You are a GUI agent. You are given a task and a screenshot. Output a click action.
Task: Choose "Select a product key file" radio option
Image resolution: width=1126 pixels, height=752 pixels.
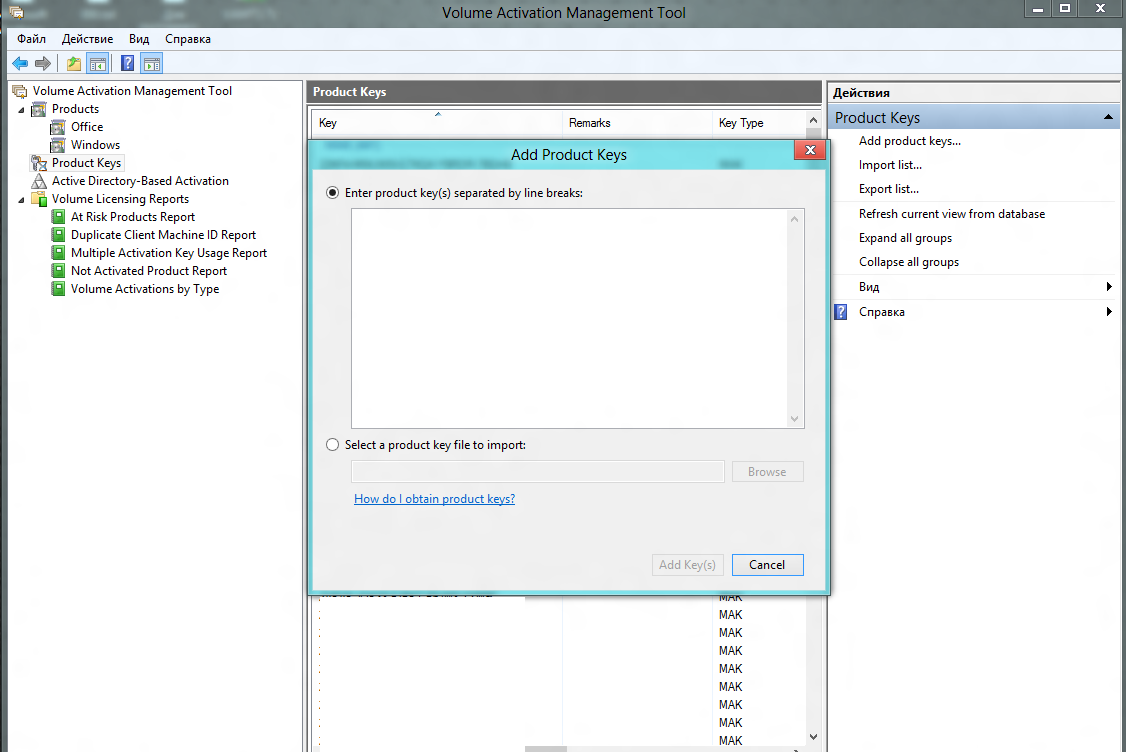333,445
